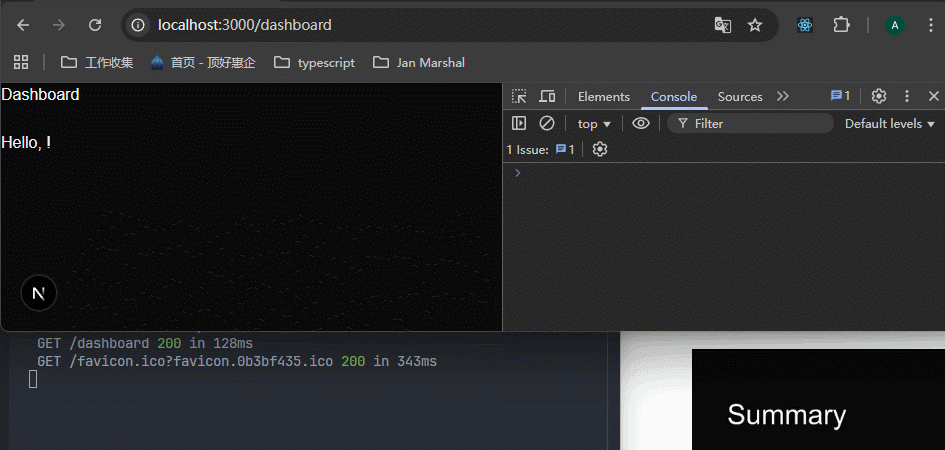Screen dimensions: 945x450
Task: Open the 1 Issue link
Action: (540, 149)
